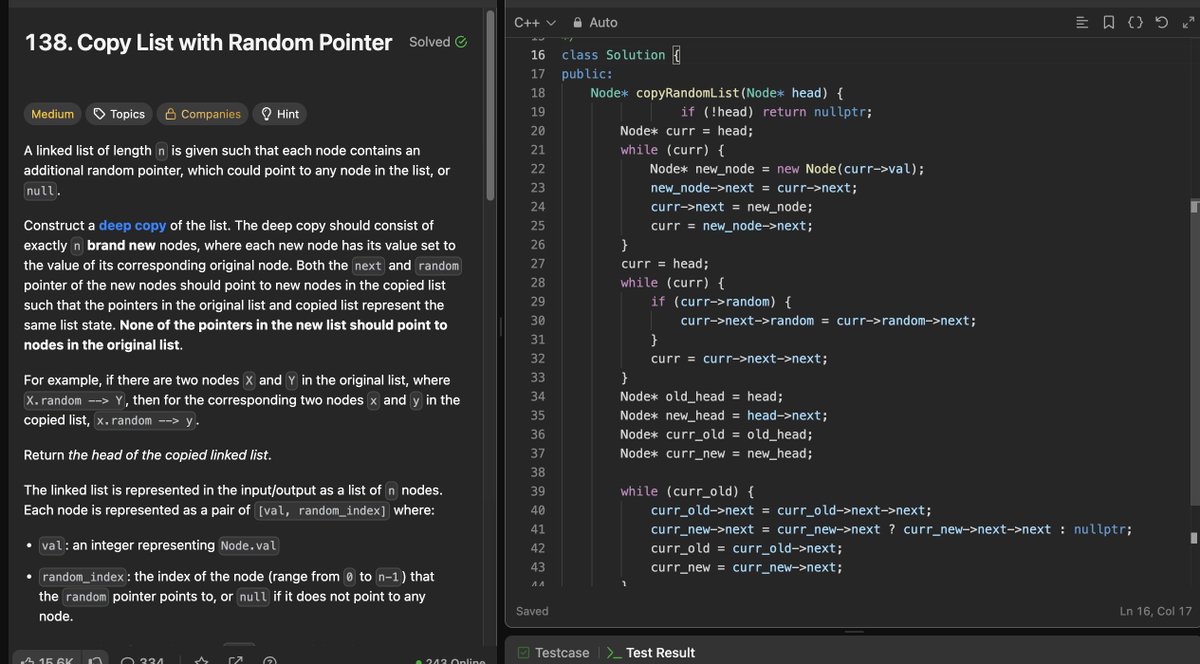Click the share icon below description
The width and height of the screenshot is (1200, 664).
[236, 660]
